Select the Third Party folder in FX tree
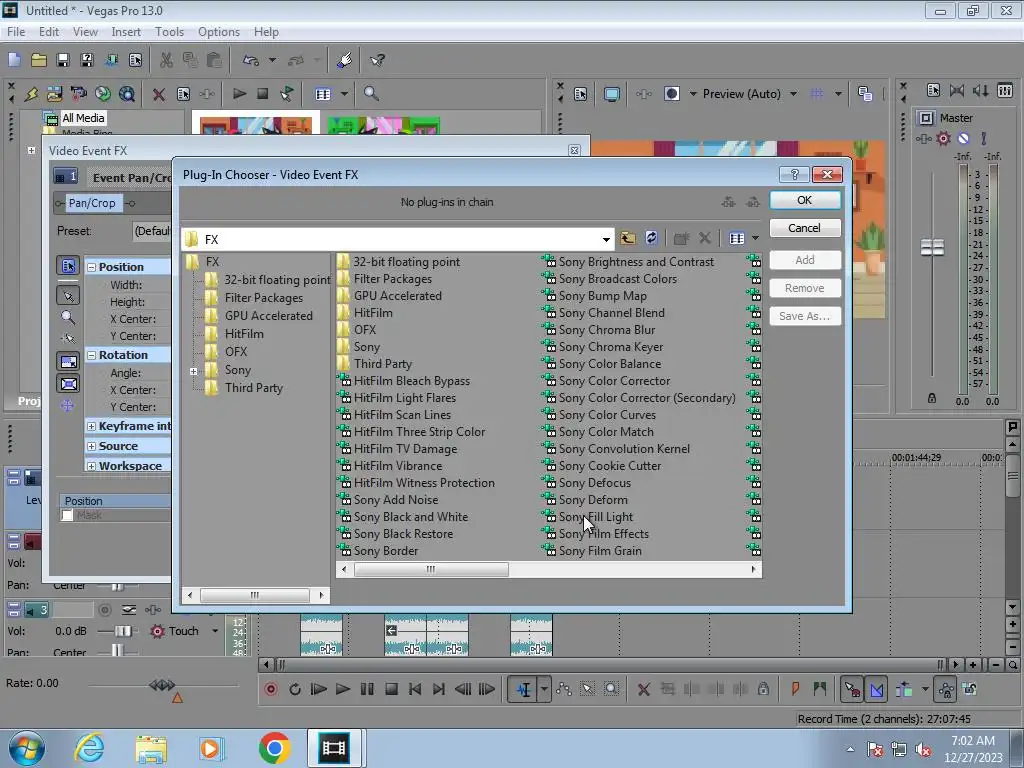The width and height of the screenshot is (1024, 768). [x=253, y=388]
